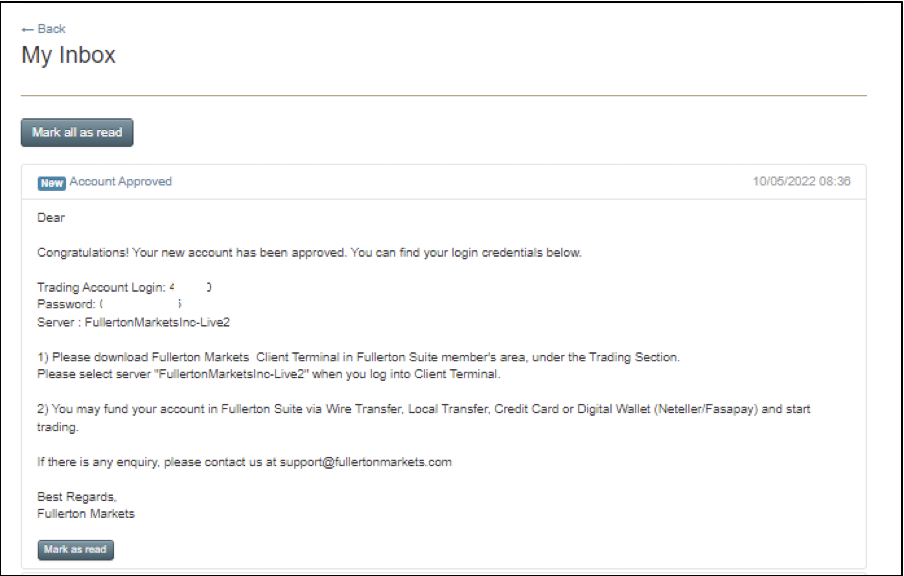Click the support@fullertonmarkets.com email address
Screen dimensions: 904x576
pyautogui.click(x=366, y=462)
